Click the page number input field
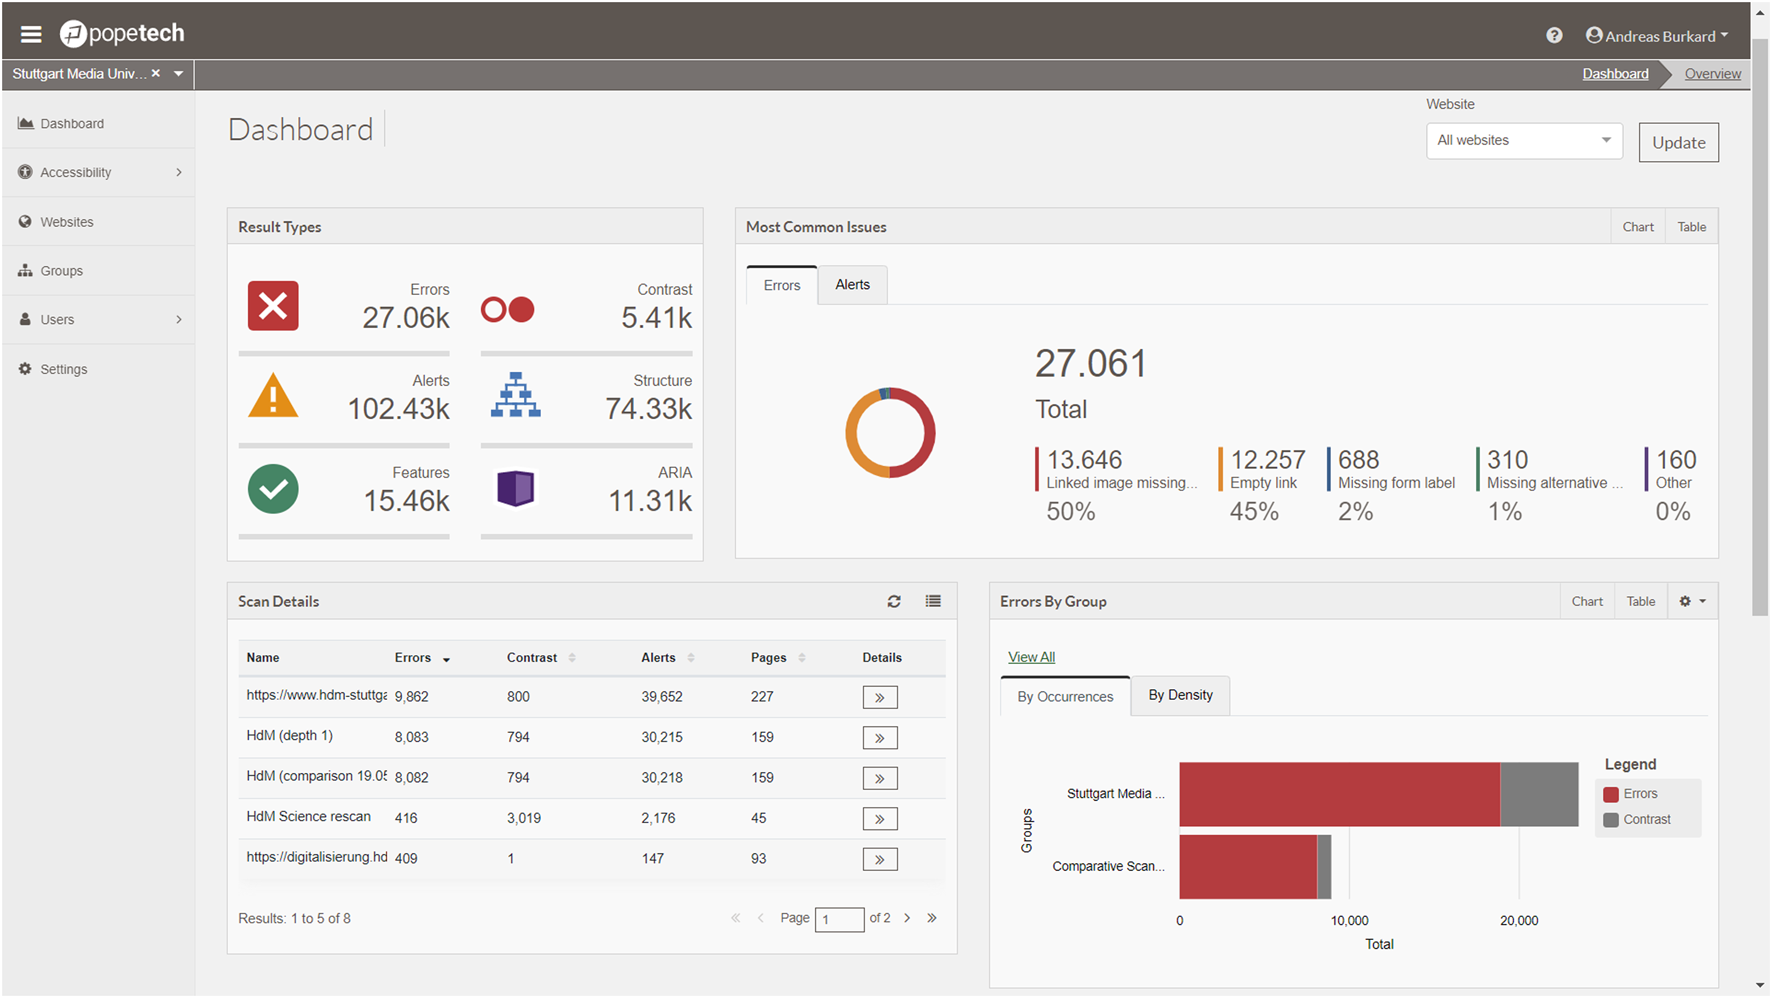Image resolution: width=1772 pixels, height=998 pixels. (x=839, y=919)
